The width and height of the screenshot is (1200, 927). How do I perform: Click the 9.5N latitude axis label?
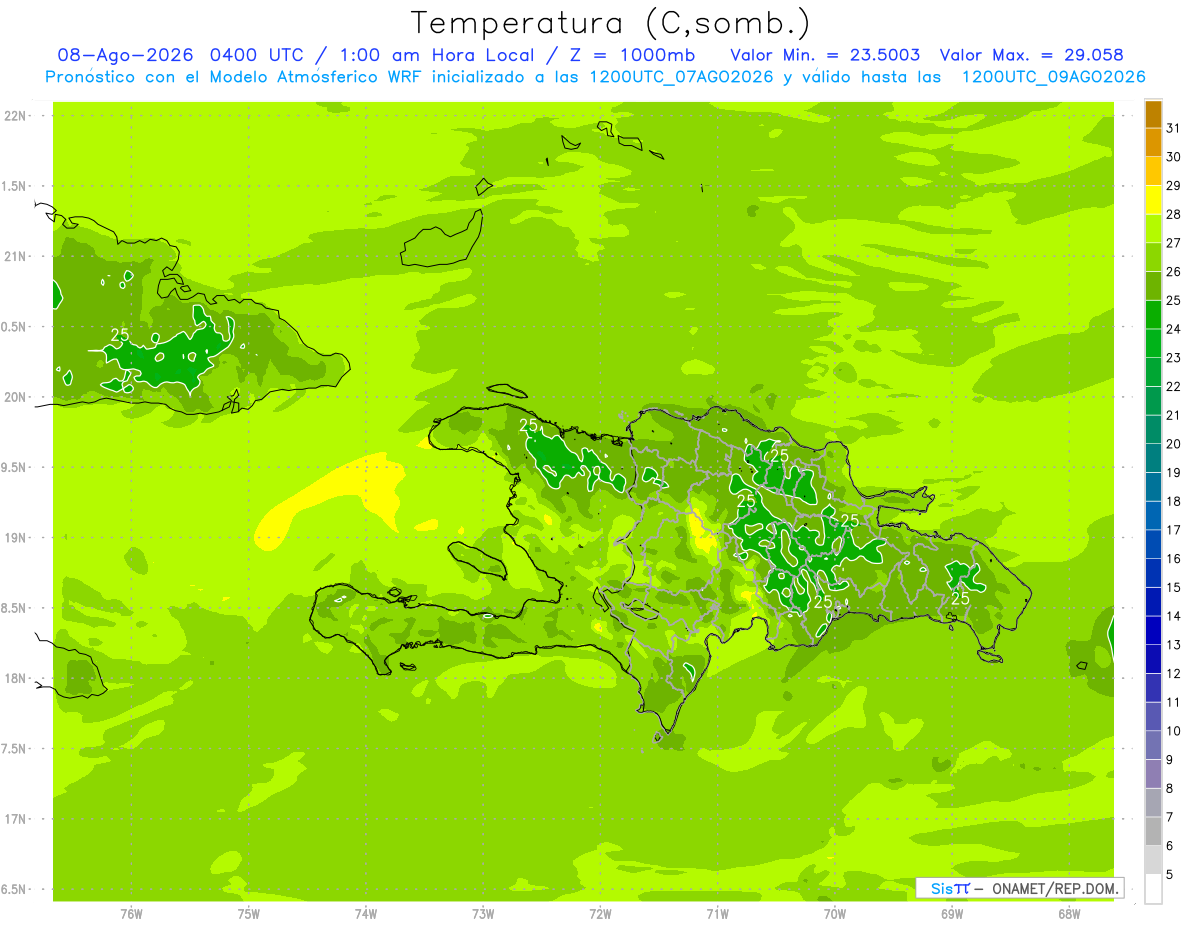point(15,467)
